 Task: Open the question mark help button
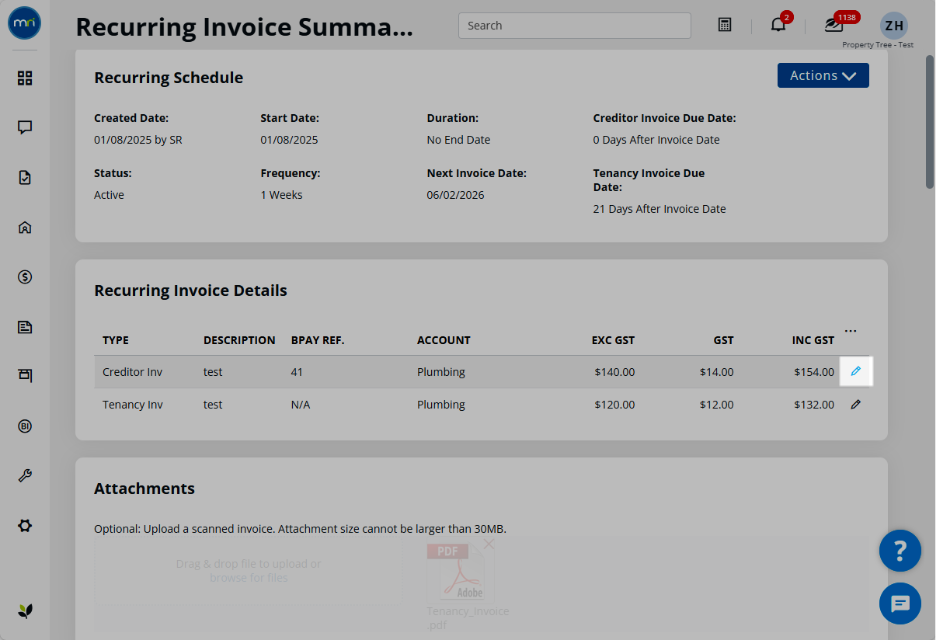(x=900, y=550)
